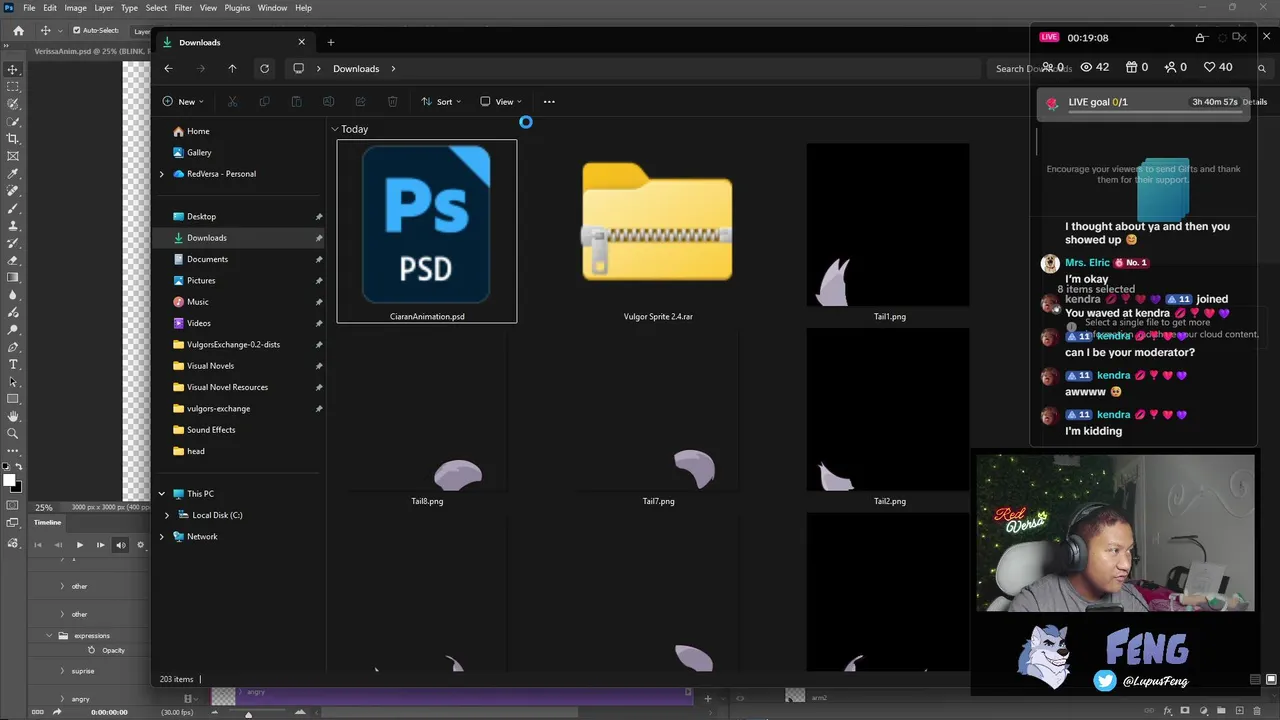Open Details of LIVE goal
The image size is (1280, 720).
point(1255,102)
